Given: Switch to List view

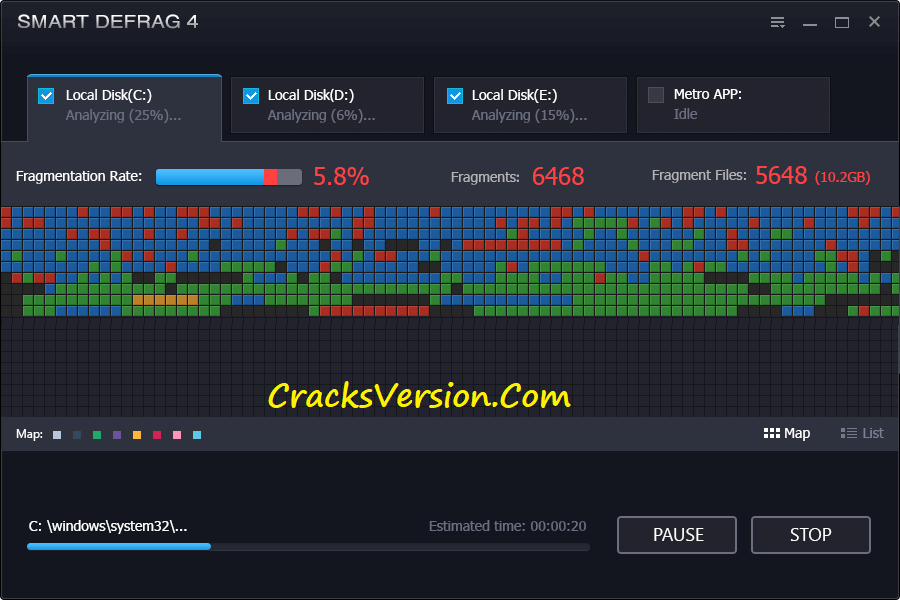Looking at the screenshot, I should [x=862, y=433].
